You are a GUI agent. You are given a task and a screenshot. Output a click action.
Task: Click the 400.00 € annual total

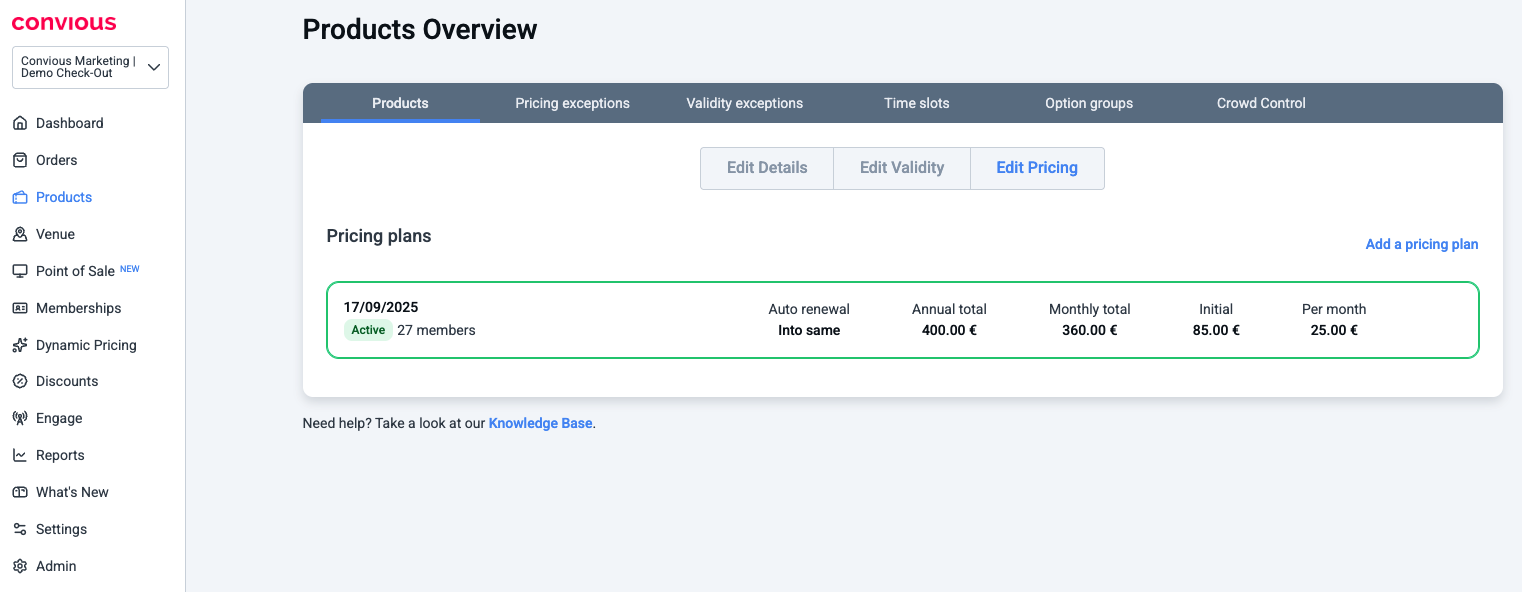tap(949, 330)
